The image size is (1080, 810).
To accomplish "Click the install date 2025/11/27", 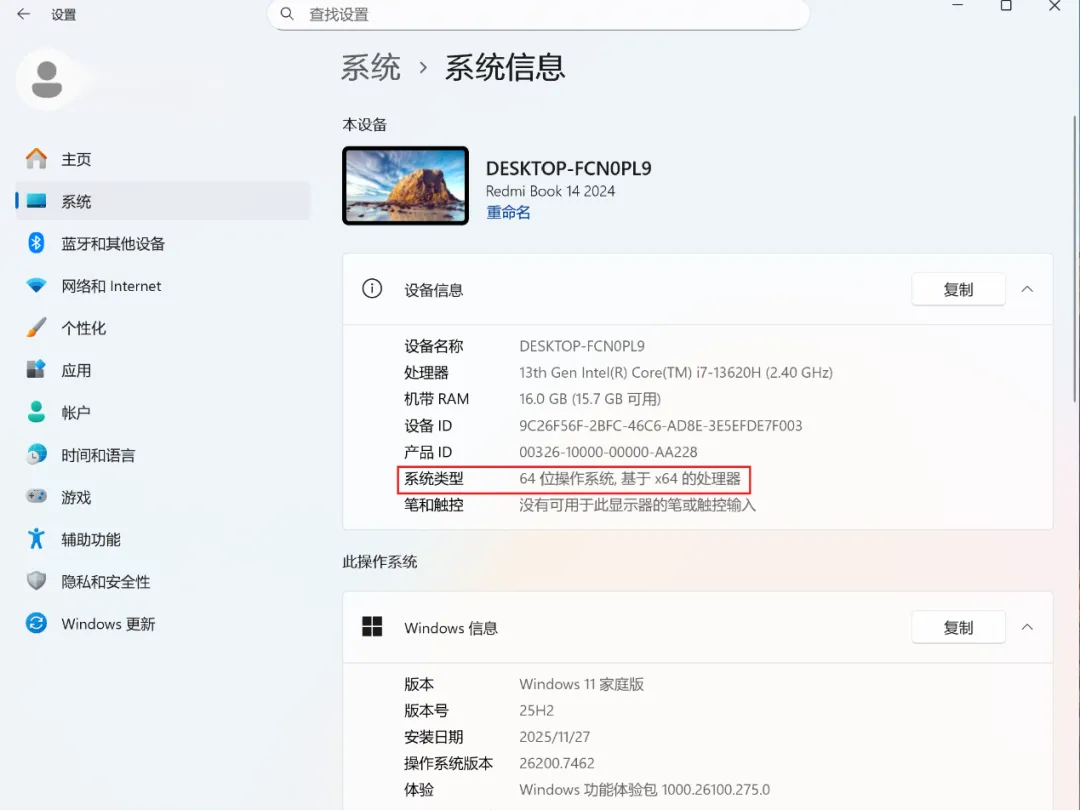I will click(554, 737).
